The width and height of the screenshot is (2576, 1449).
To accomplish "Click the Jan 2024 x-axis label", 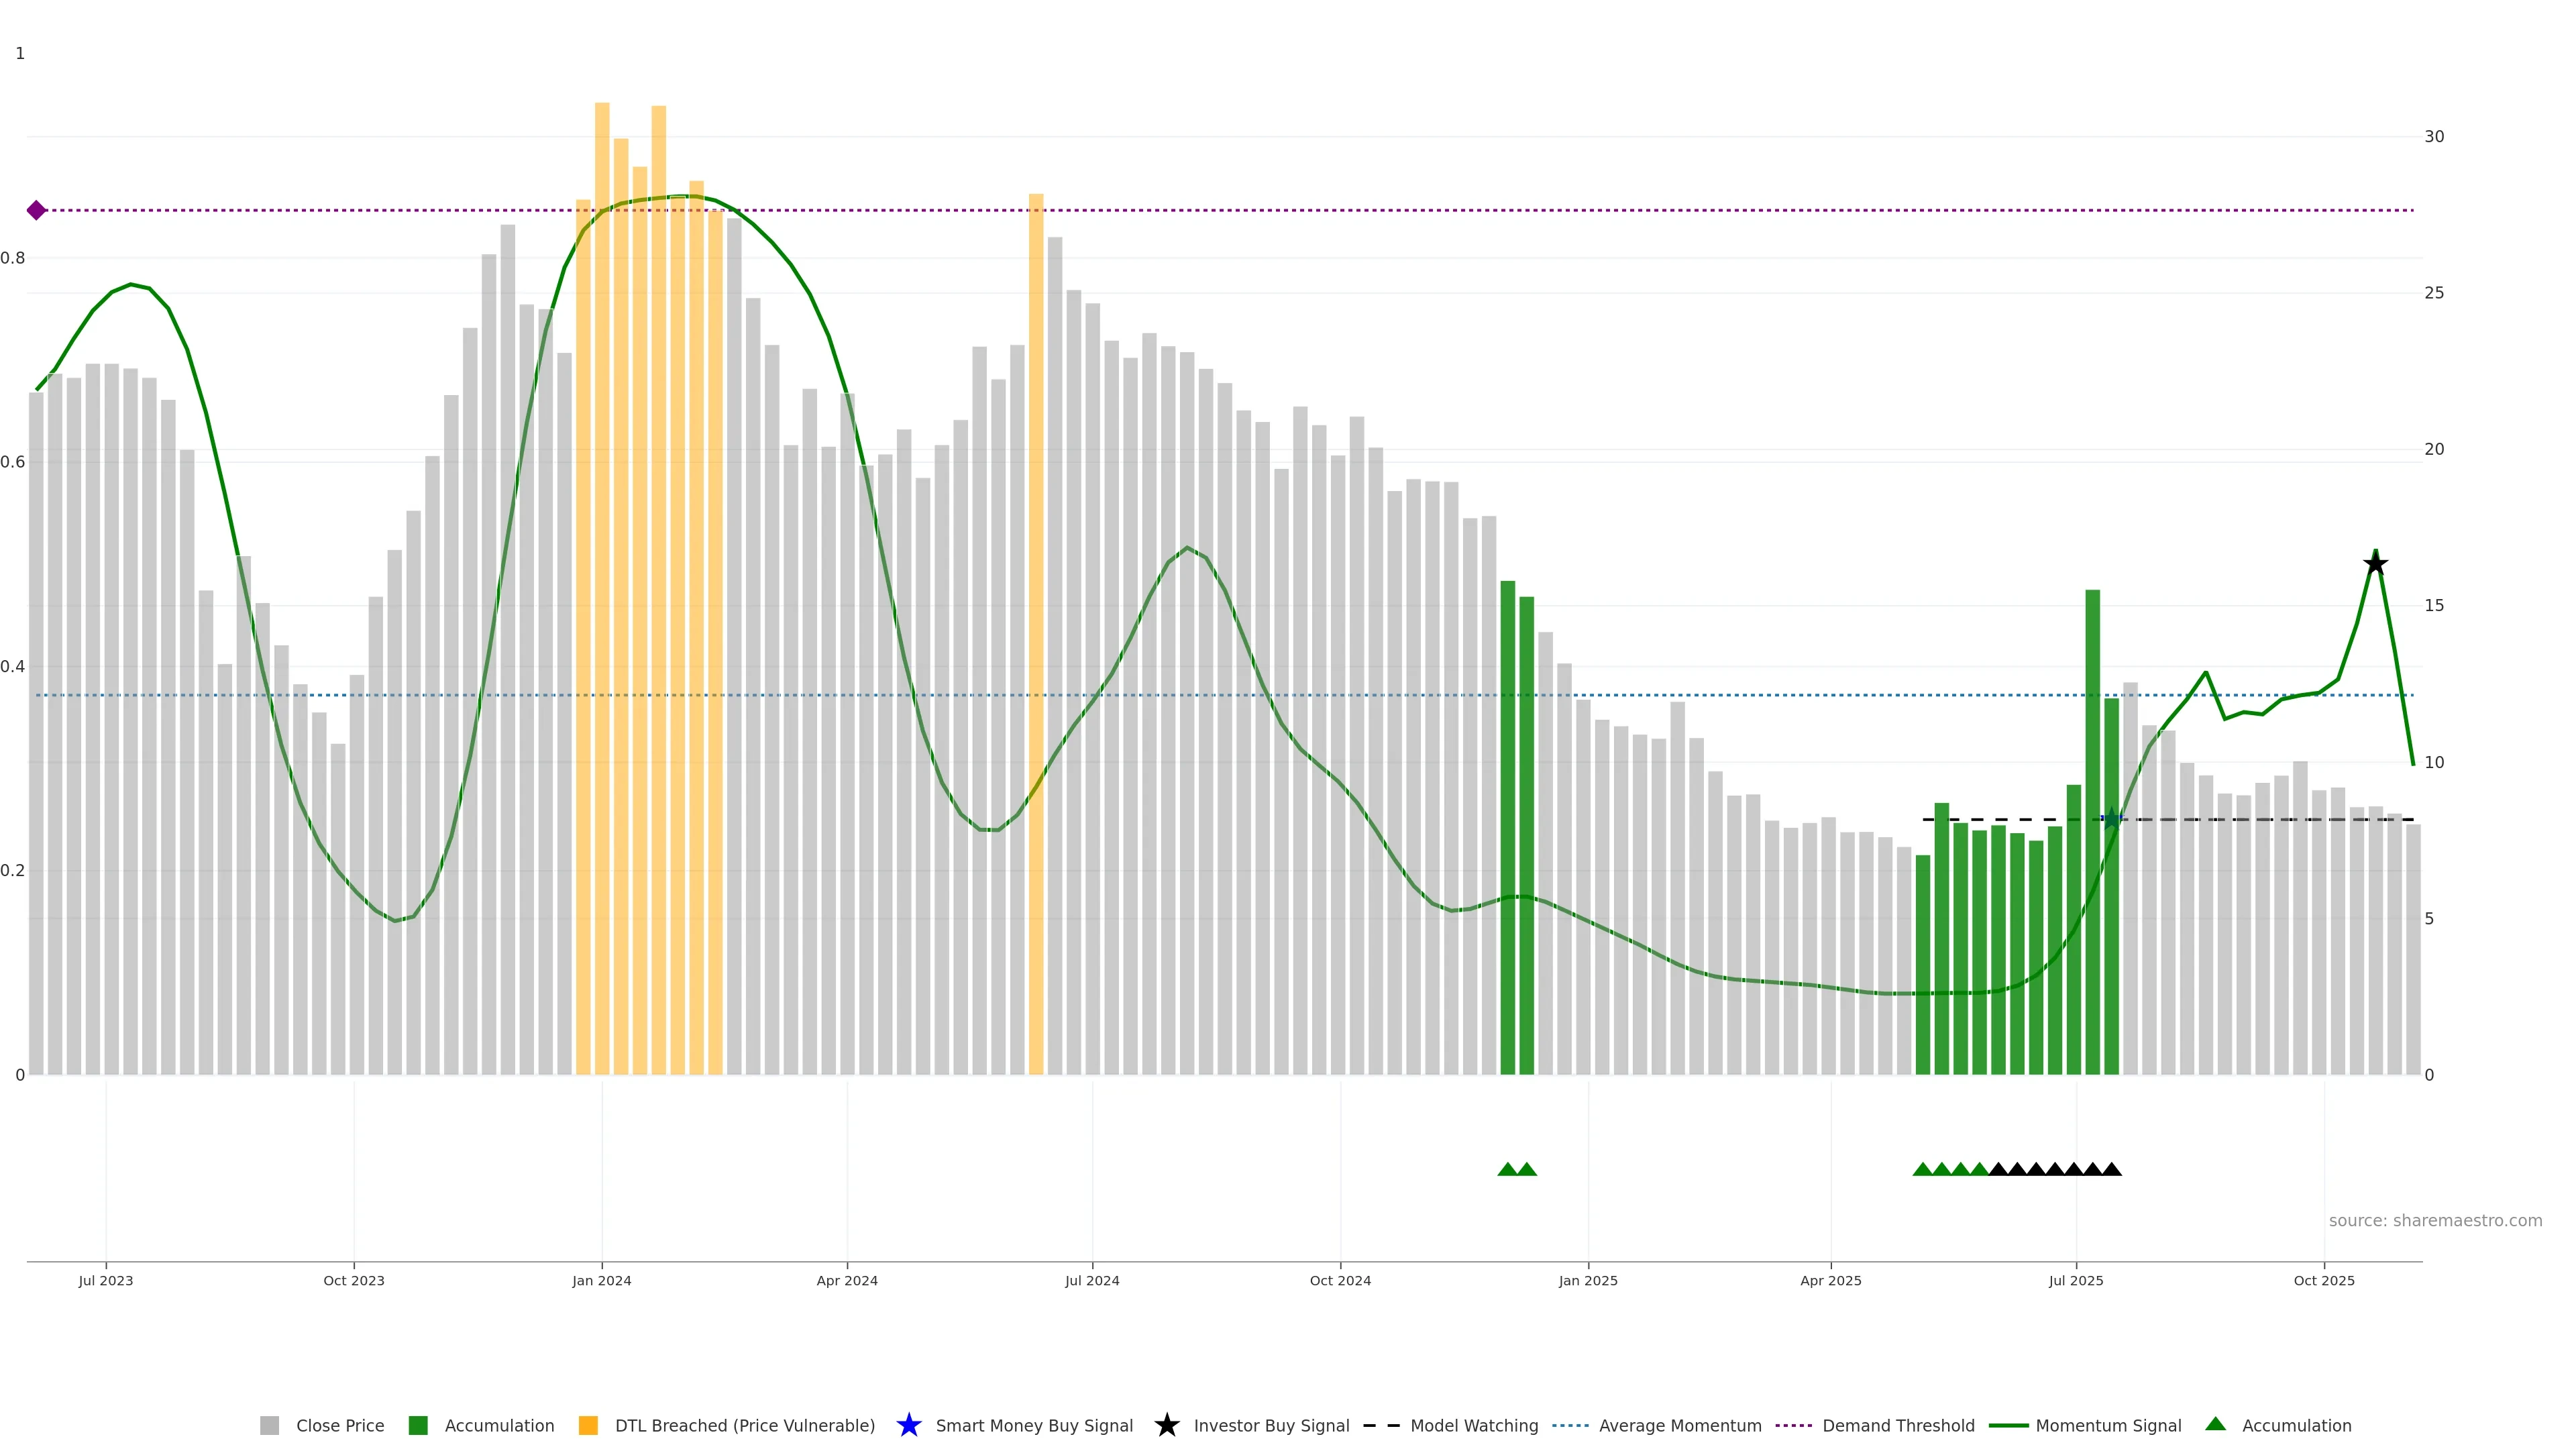I will coord(601,1280).
